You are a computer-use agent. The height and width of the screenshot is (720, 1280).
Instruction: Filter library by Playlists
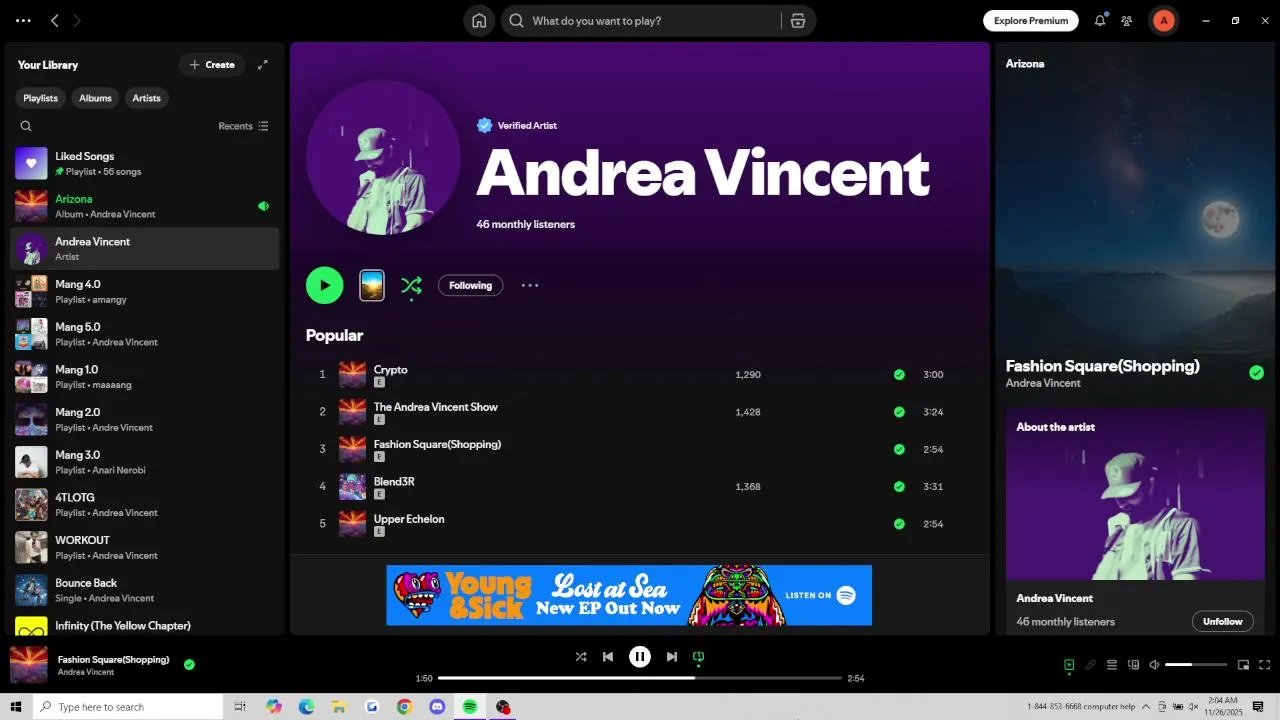(x=41, y=98)
